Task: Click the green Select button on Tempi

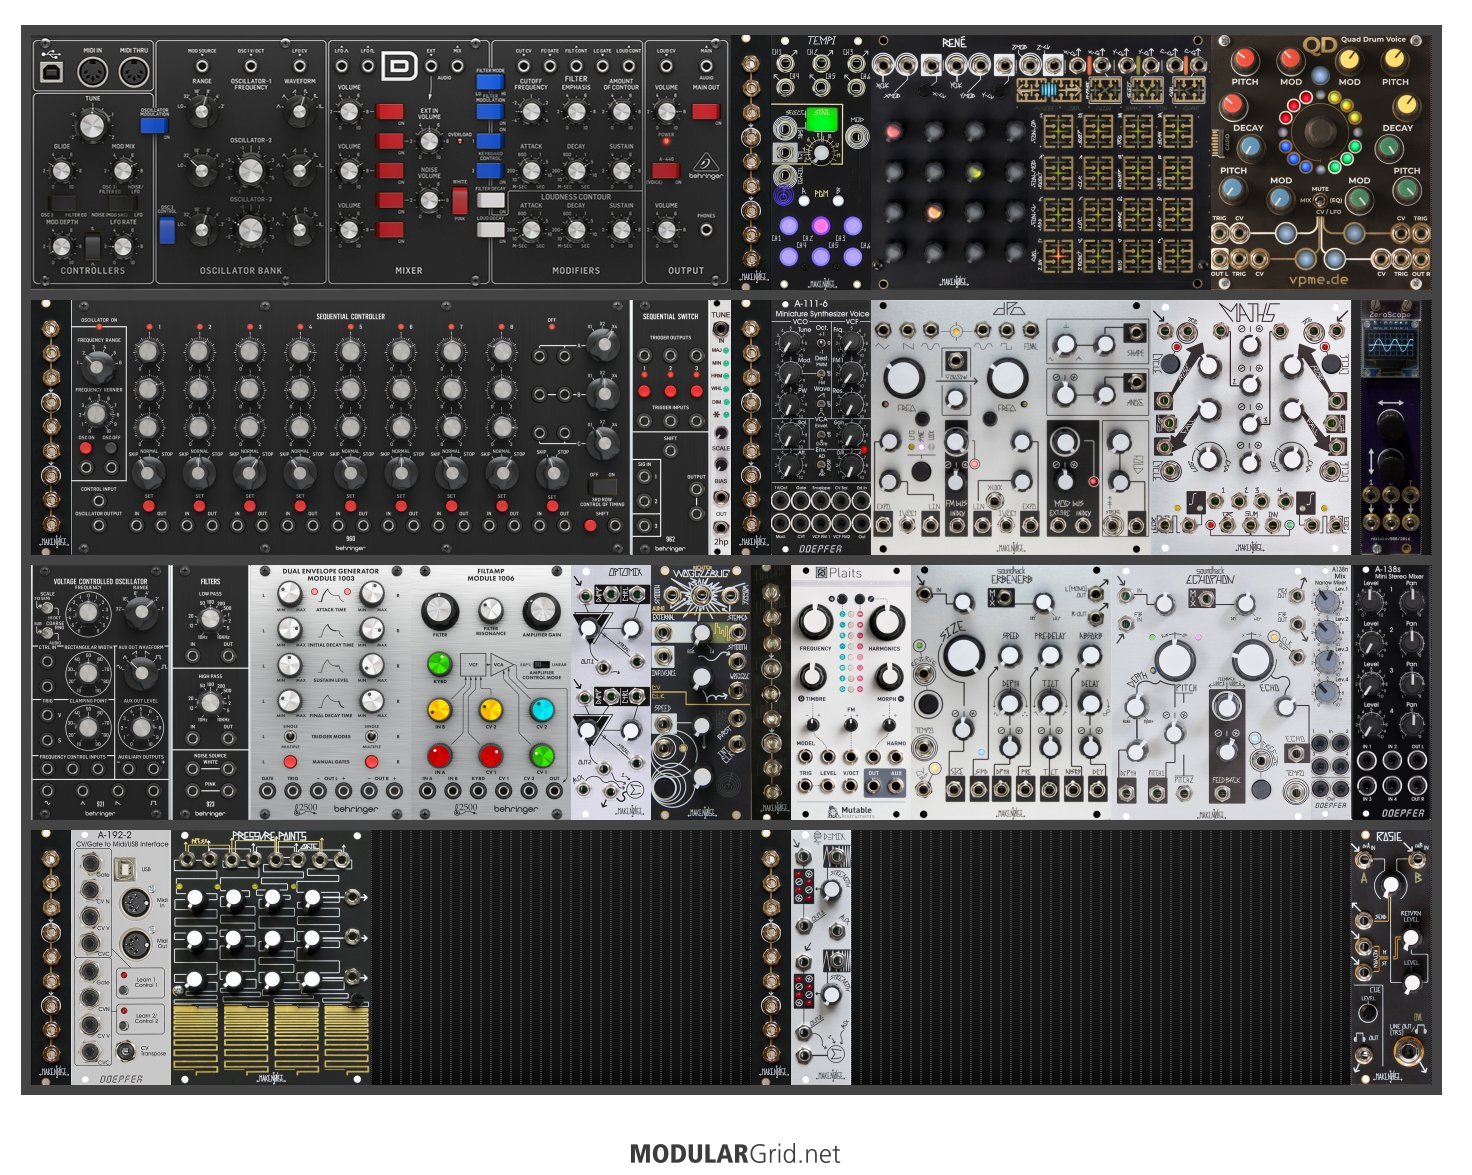Action: 823,119
